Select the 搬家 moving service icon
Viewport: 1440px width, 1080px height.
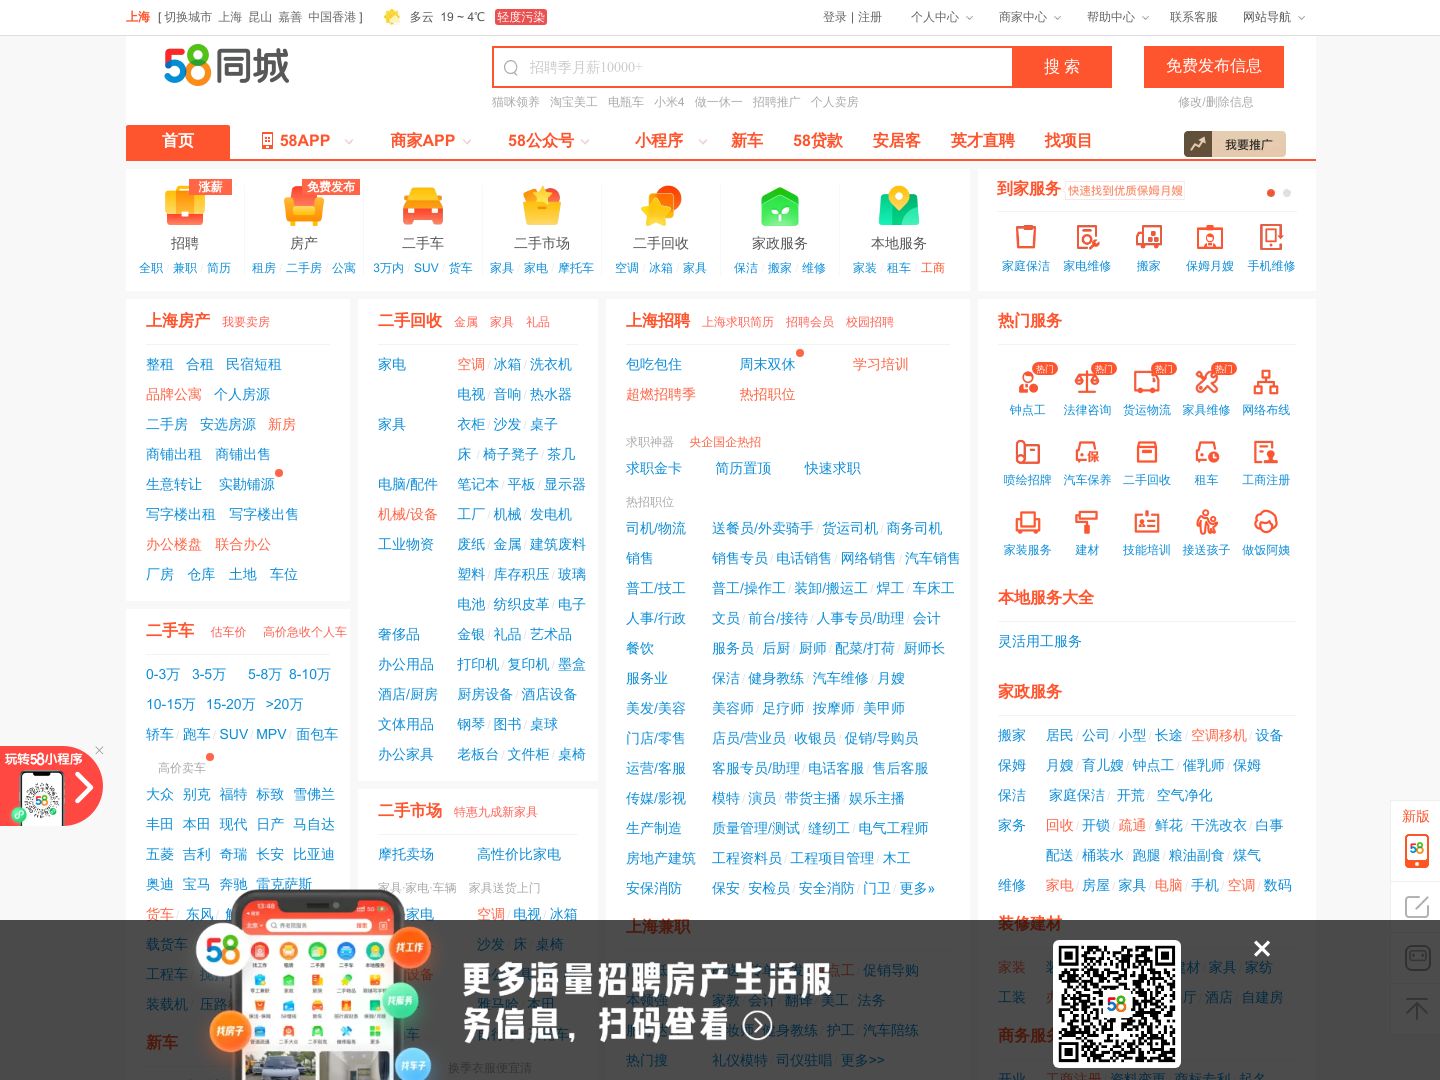[1149, 237]
